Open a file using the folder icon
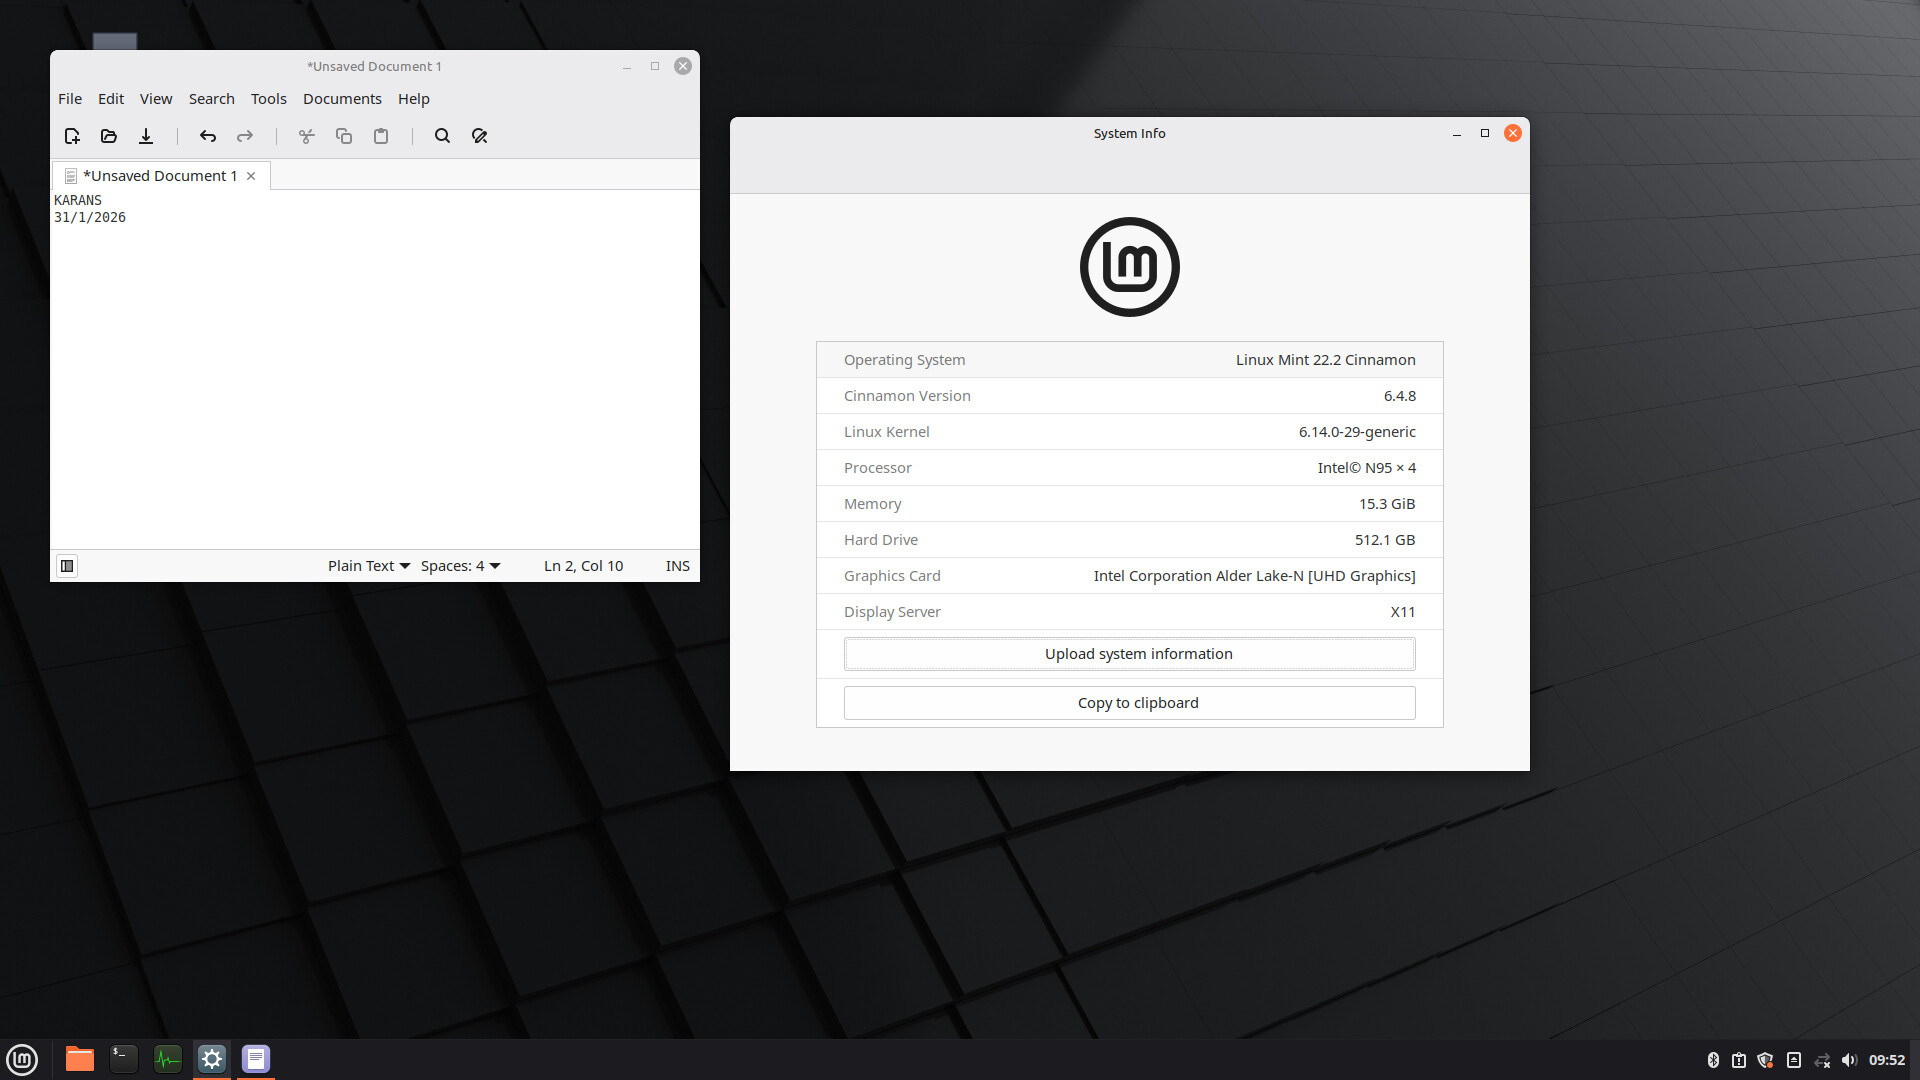 click(x=109, y=136)
